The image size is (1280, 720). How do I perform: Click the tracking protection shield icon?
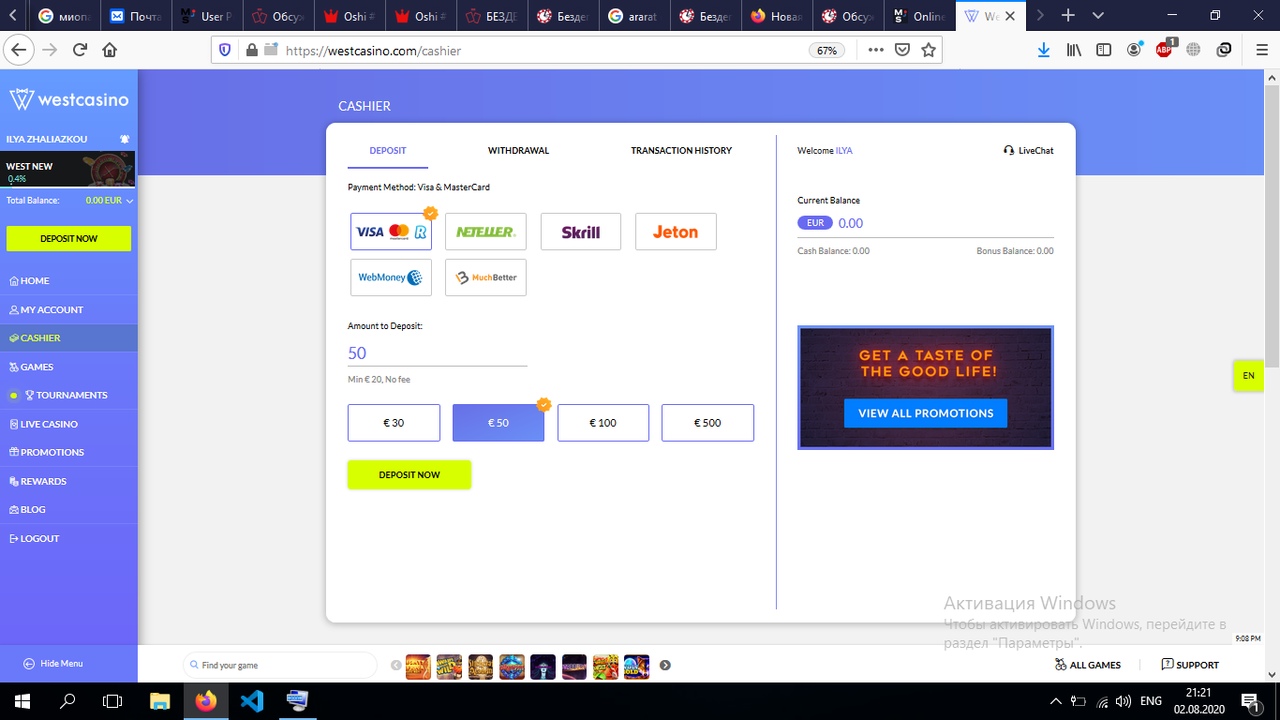point(225,50)
